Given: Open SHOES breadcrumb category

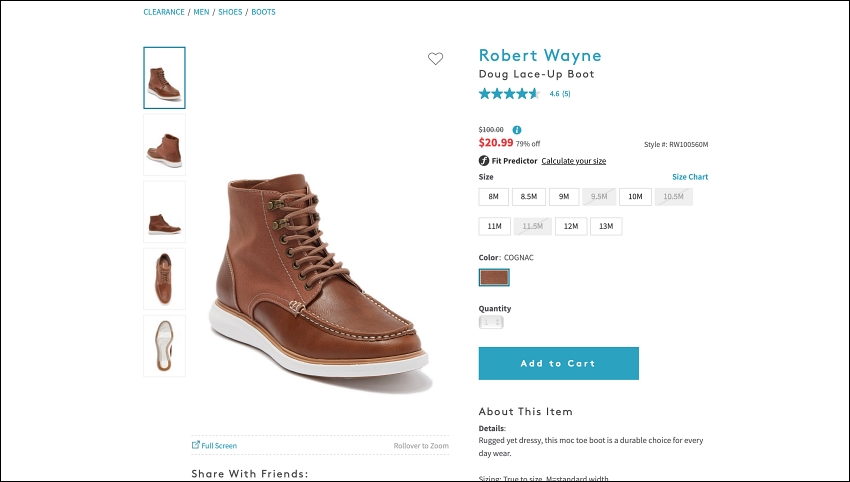Looking at the screenshot, I should [230, 12].
